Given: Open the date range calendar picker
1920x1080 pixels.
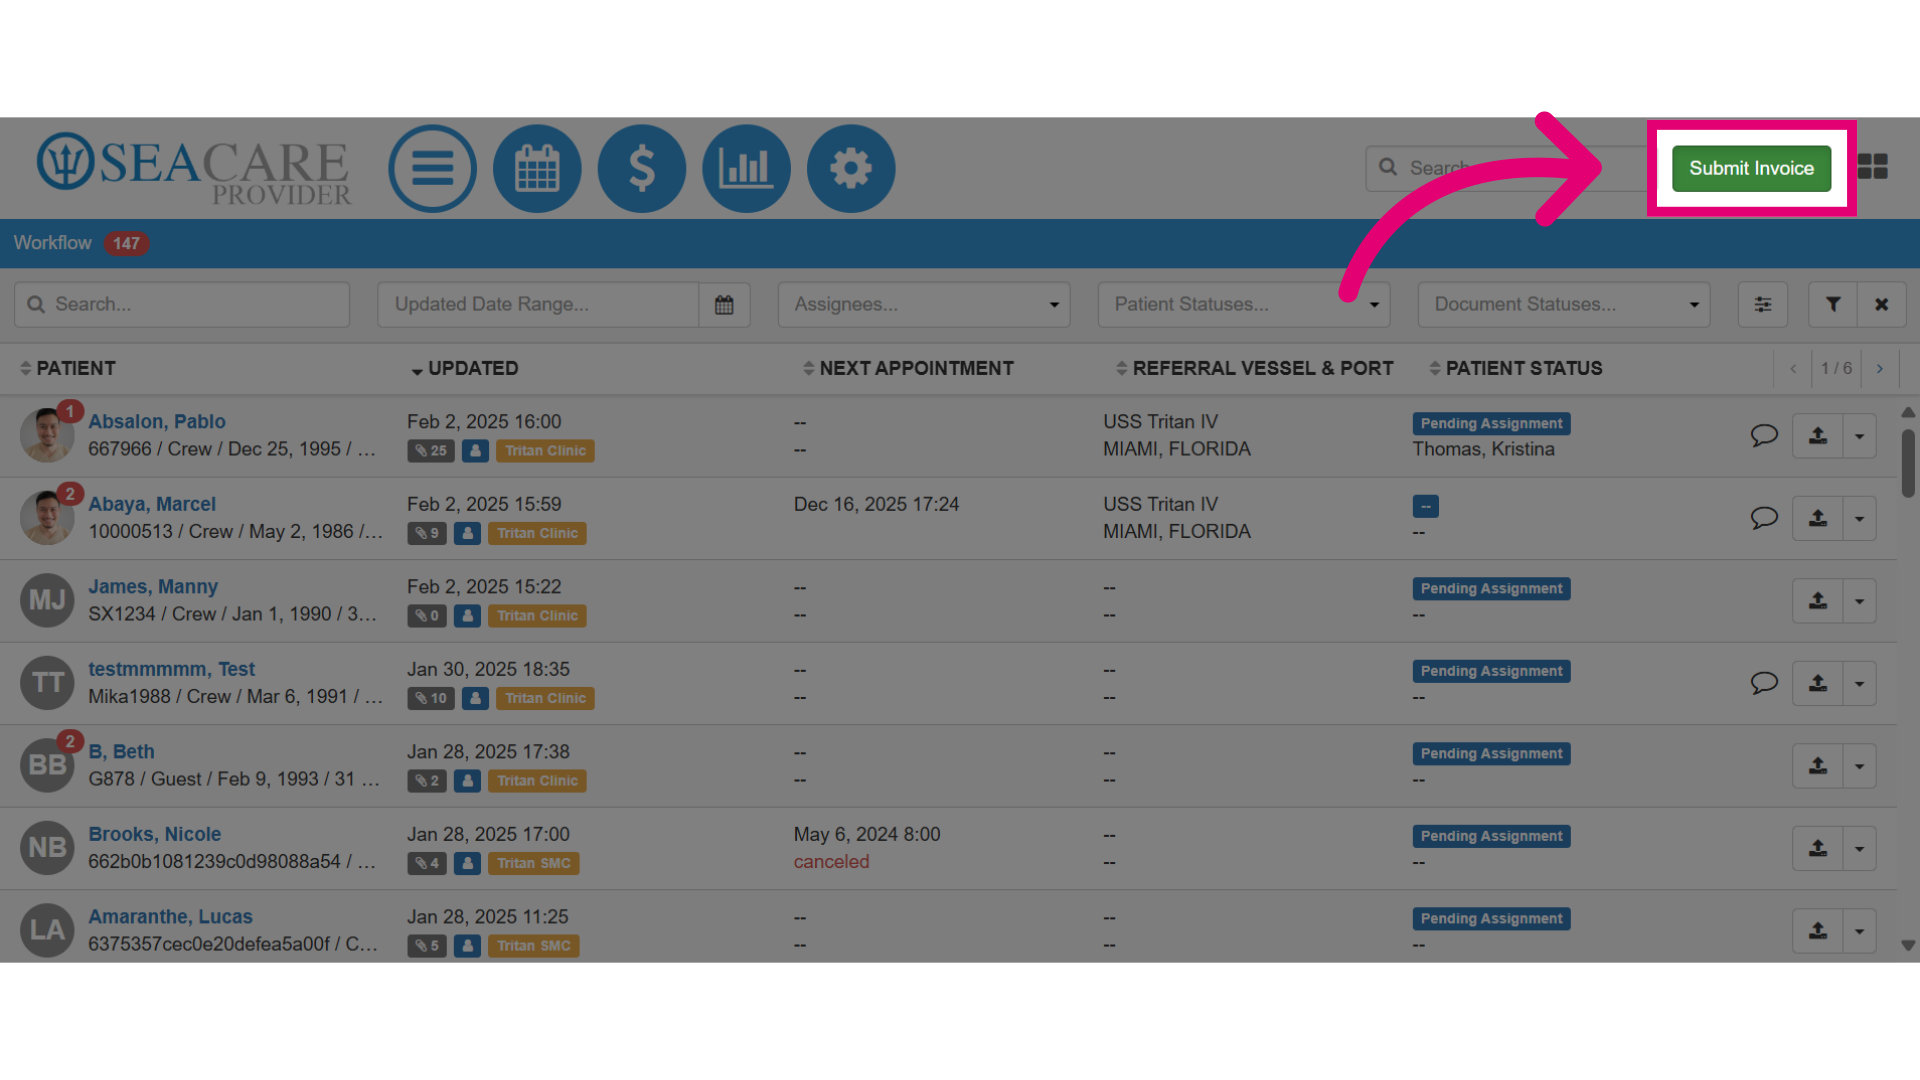Looking at the screenshot, I should pyautogui.click(x=724, y=304).
